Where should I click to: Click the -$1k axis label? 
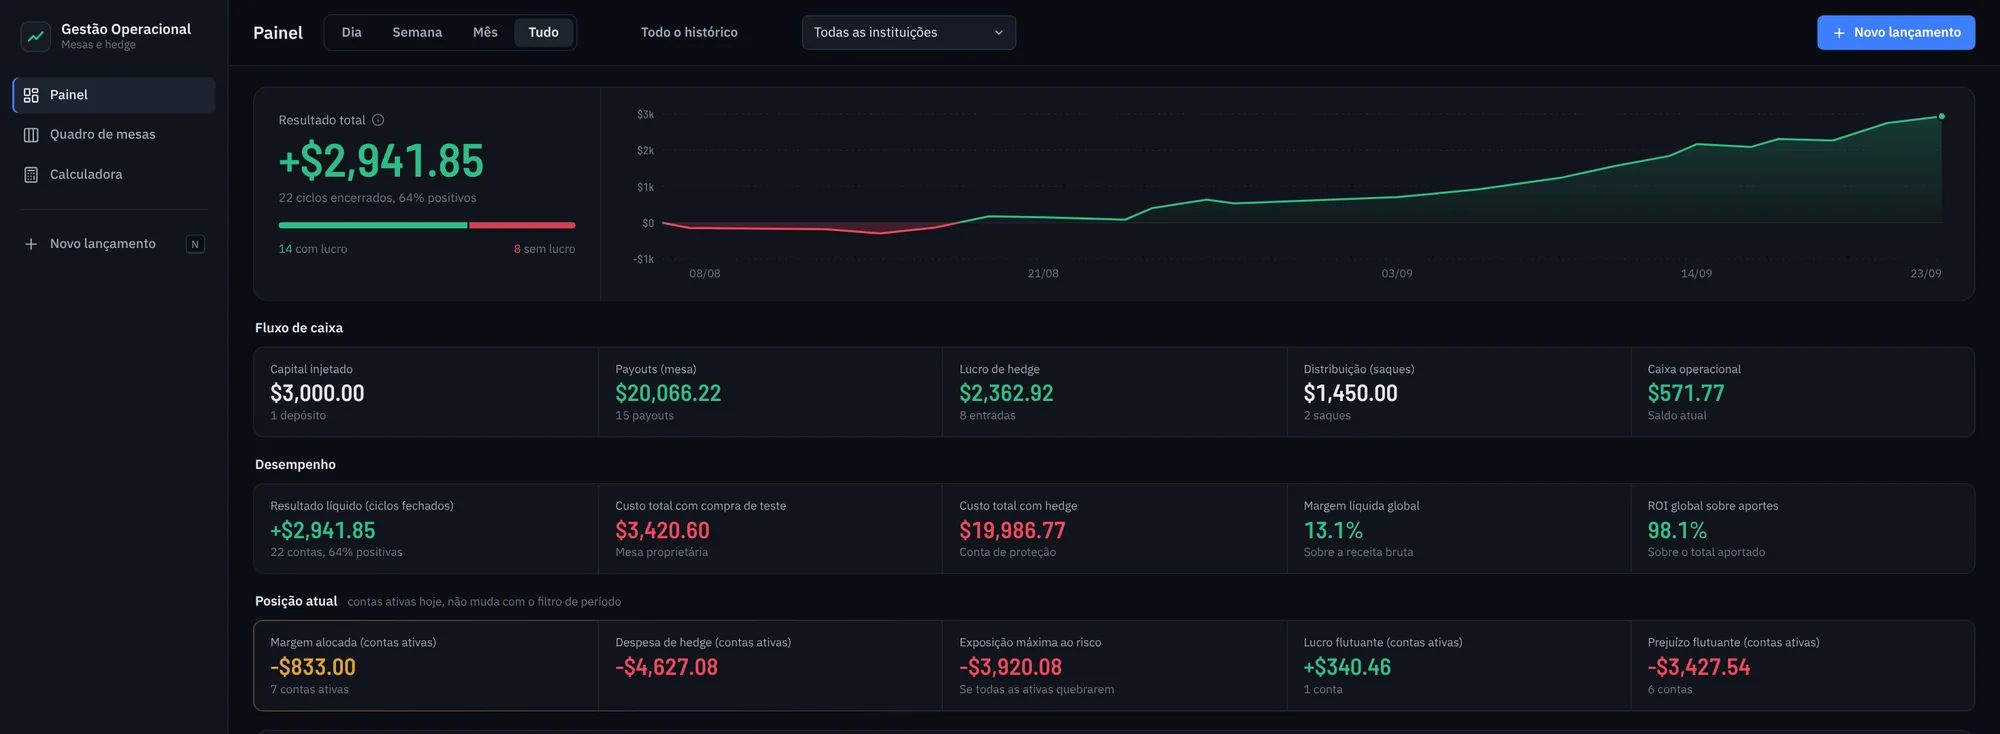pyautogui.click(x=643, y=260)
